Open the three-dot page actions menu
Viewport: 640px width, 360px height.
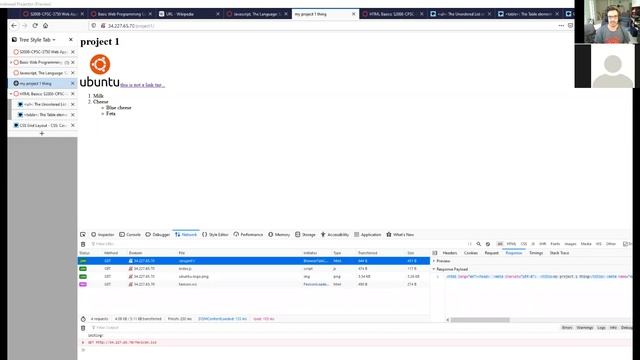[x=561, y=25]
